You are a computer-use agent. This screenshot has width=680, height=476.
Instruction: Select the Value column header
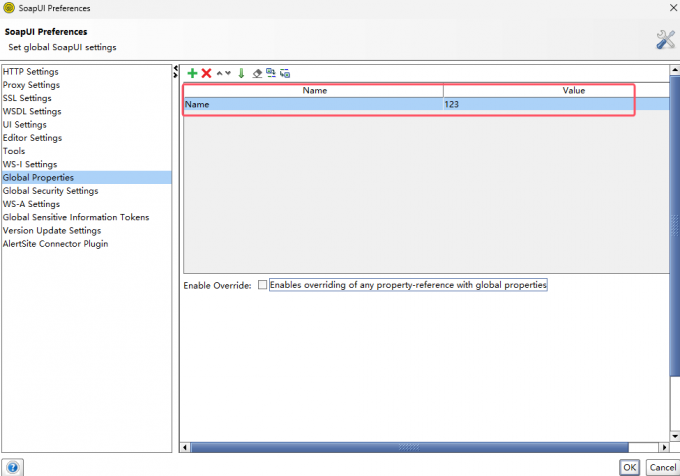pos(556,91)
